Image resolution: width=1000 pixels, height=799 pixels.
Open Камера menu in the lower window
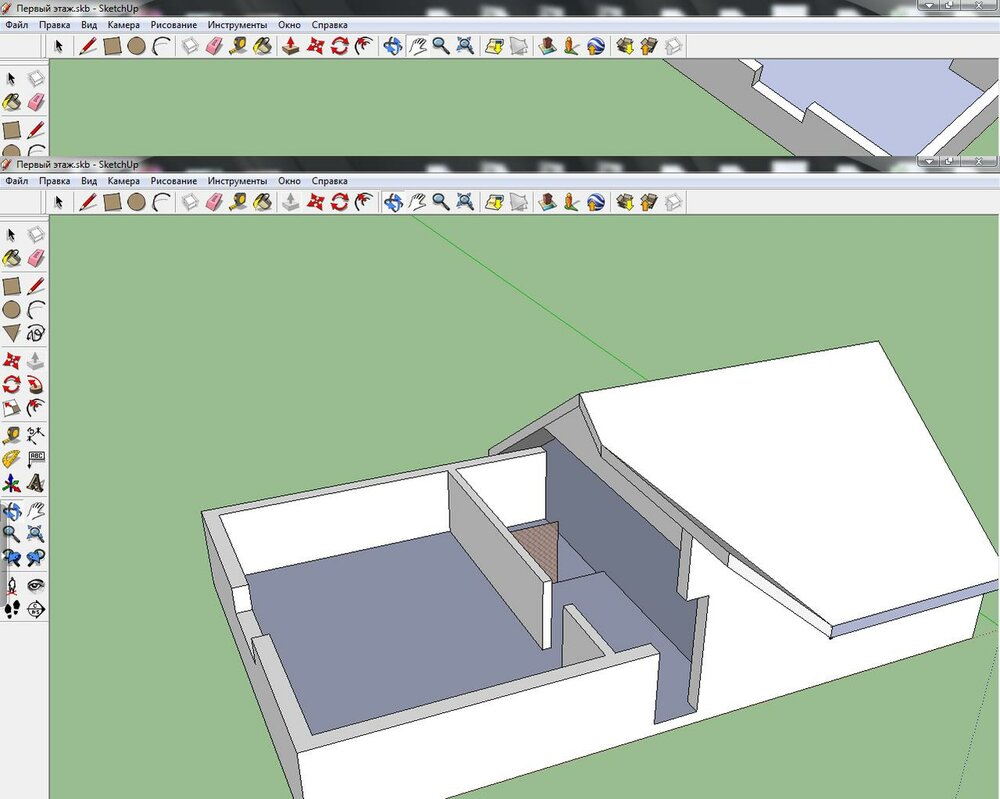[123, 181]
